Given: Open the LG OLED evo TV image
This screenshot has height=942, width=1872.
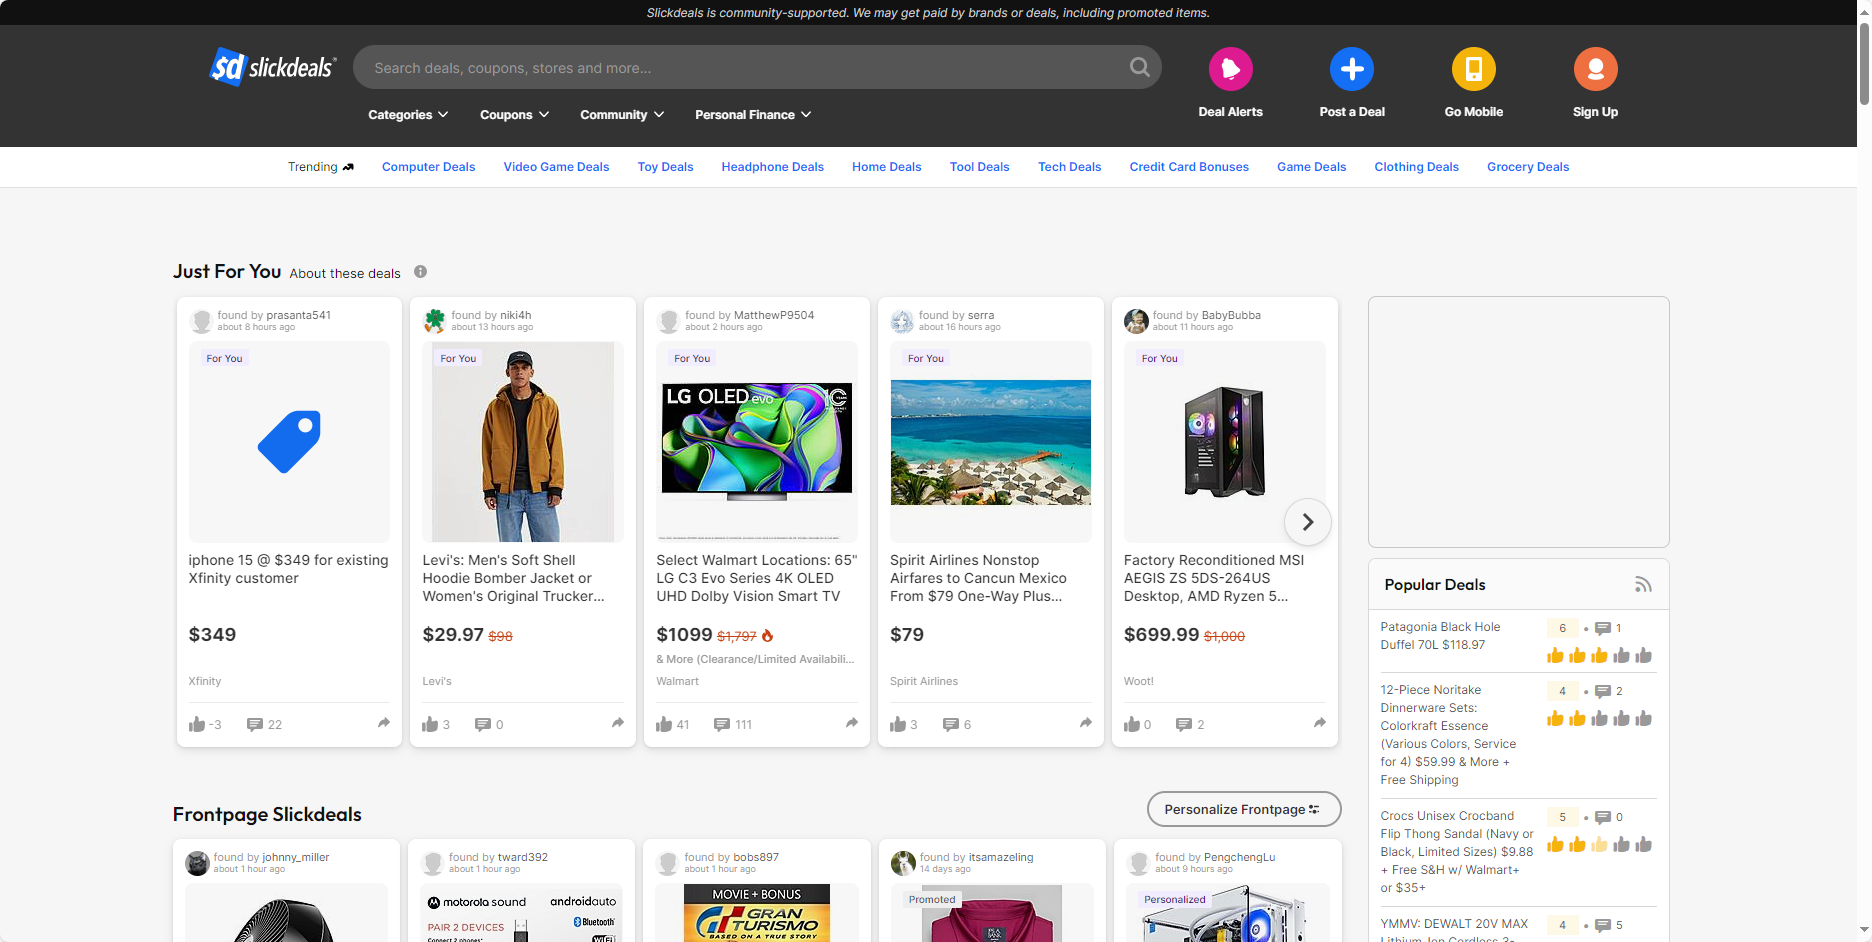Looking at the screenshot, I should tap(757, 442).
